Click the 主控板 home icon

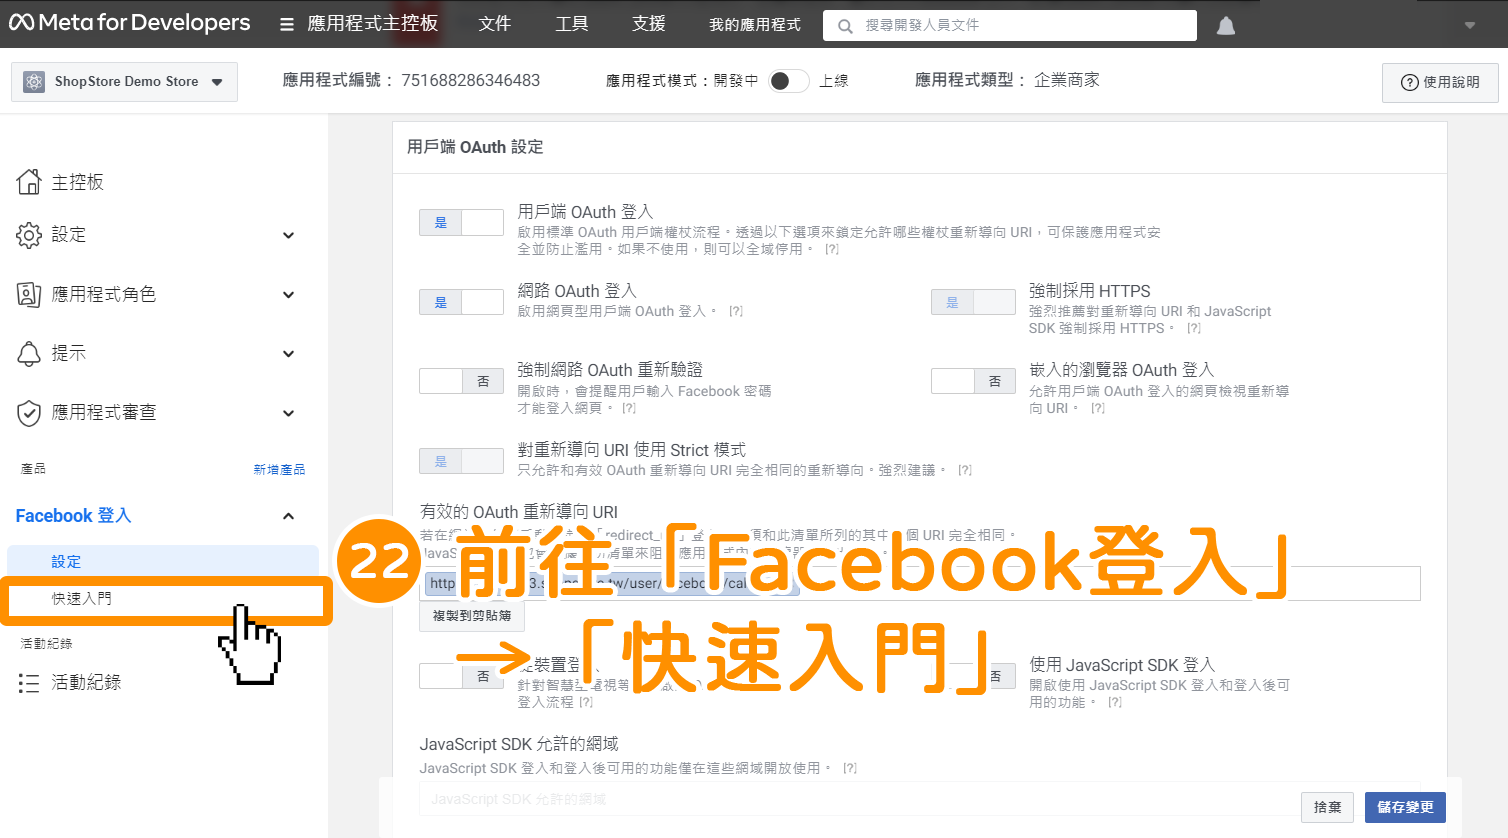(29, 181)
